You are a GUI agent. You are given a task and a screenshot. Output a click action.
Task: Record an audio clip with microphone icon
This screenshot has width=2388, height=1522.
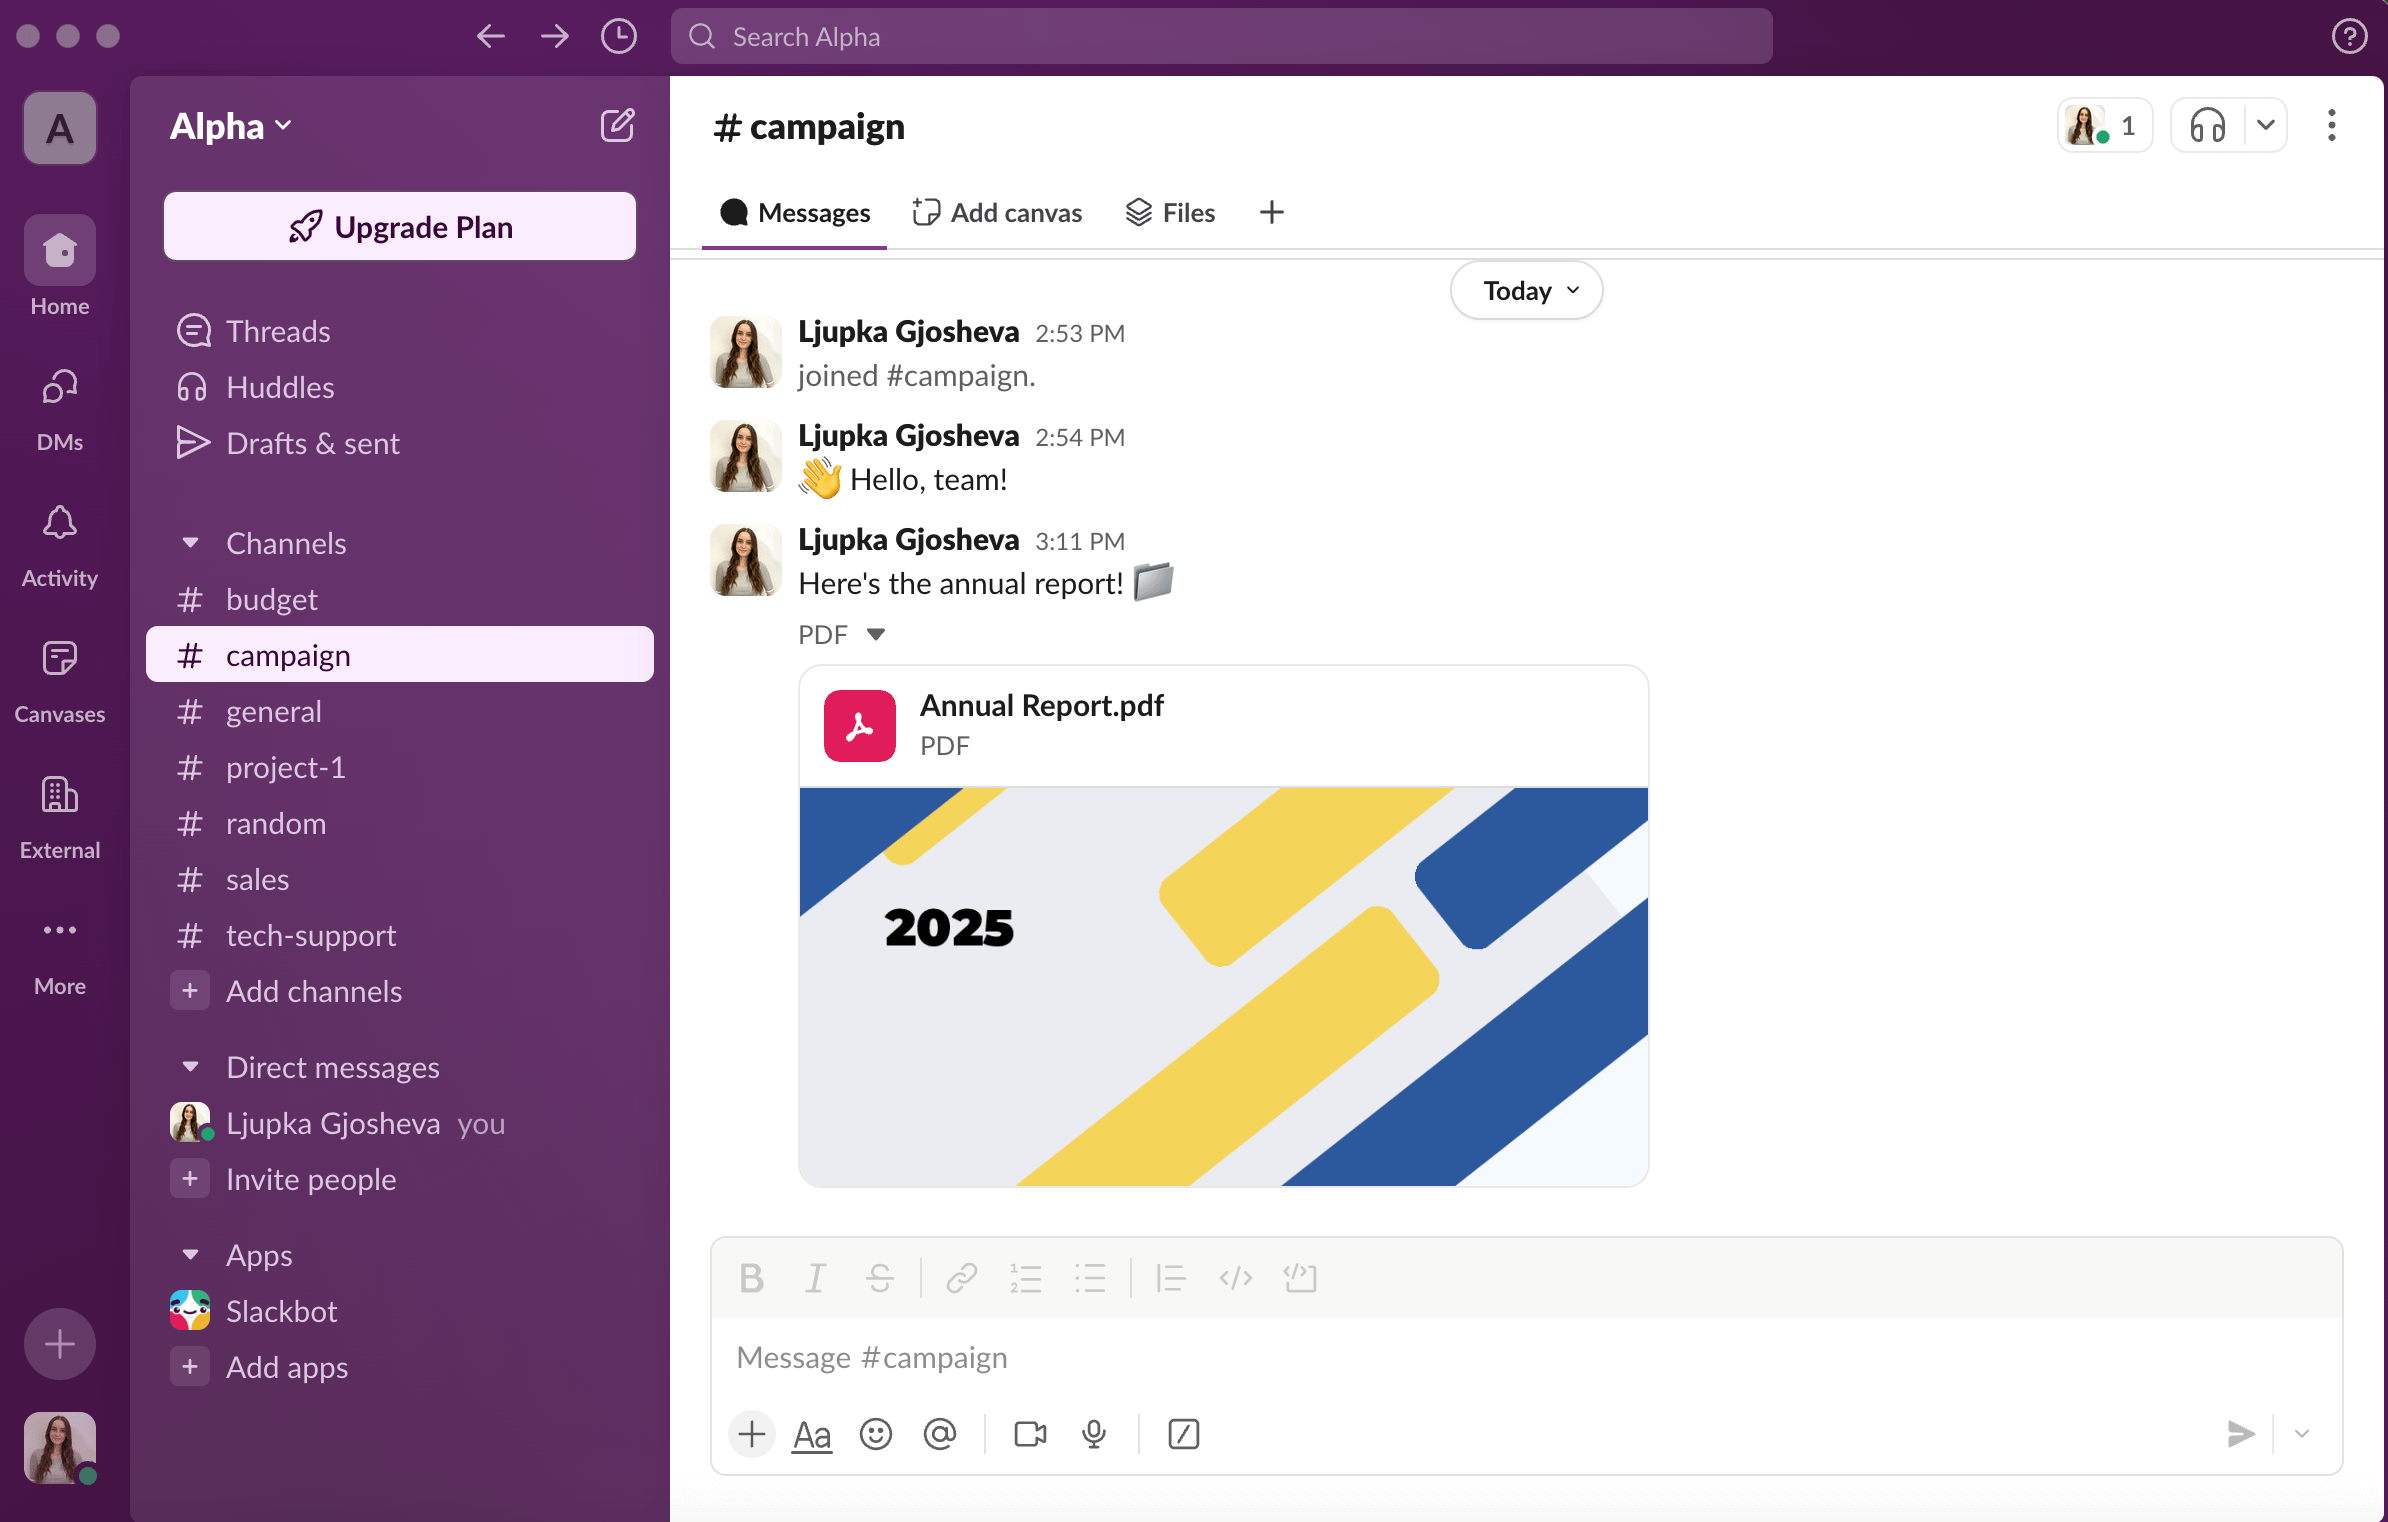pos(1094,1434)
